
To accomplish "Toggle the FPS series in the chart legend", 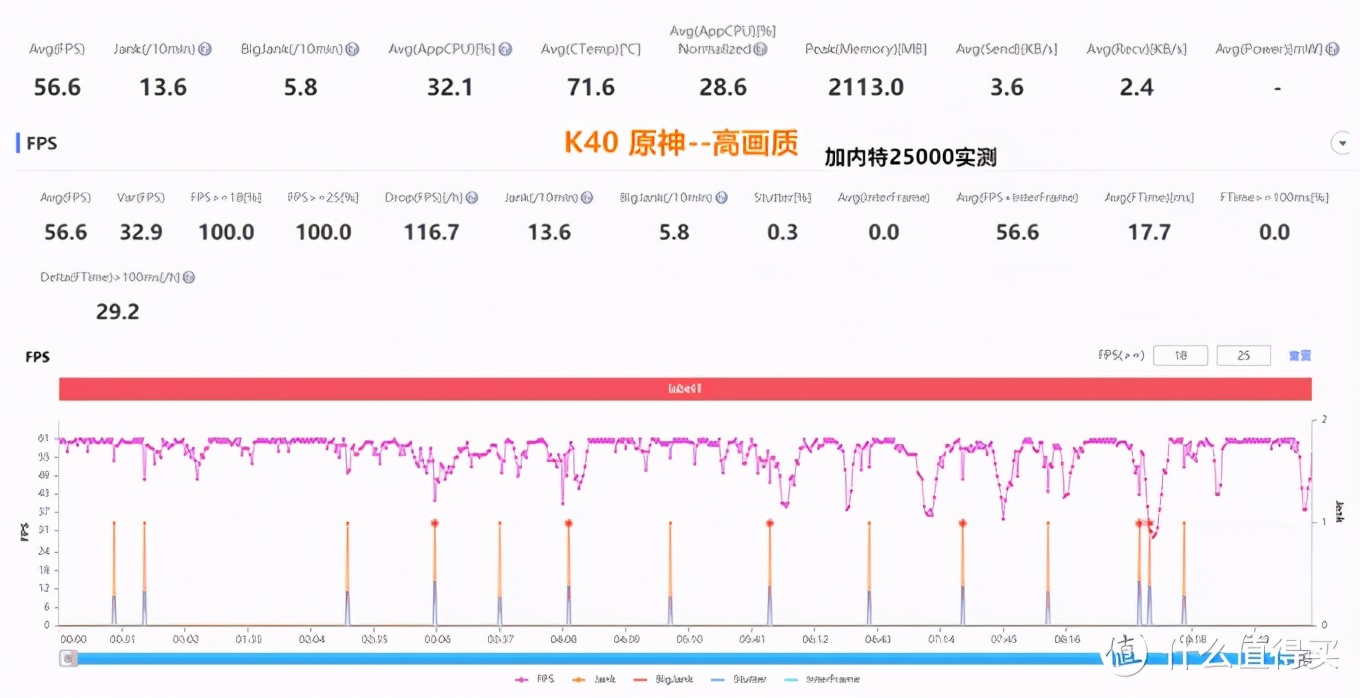I will pyautogui.click(x=535, y=679).
